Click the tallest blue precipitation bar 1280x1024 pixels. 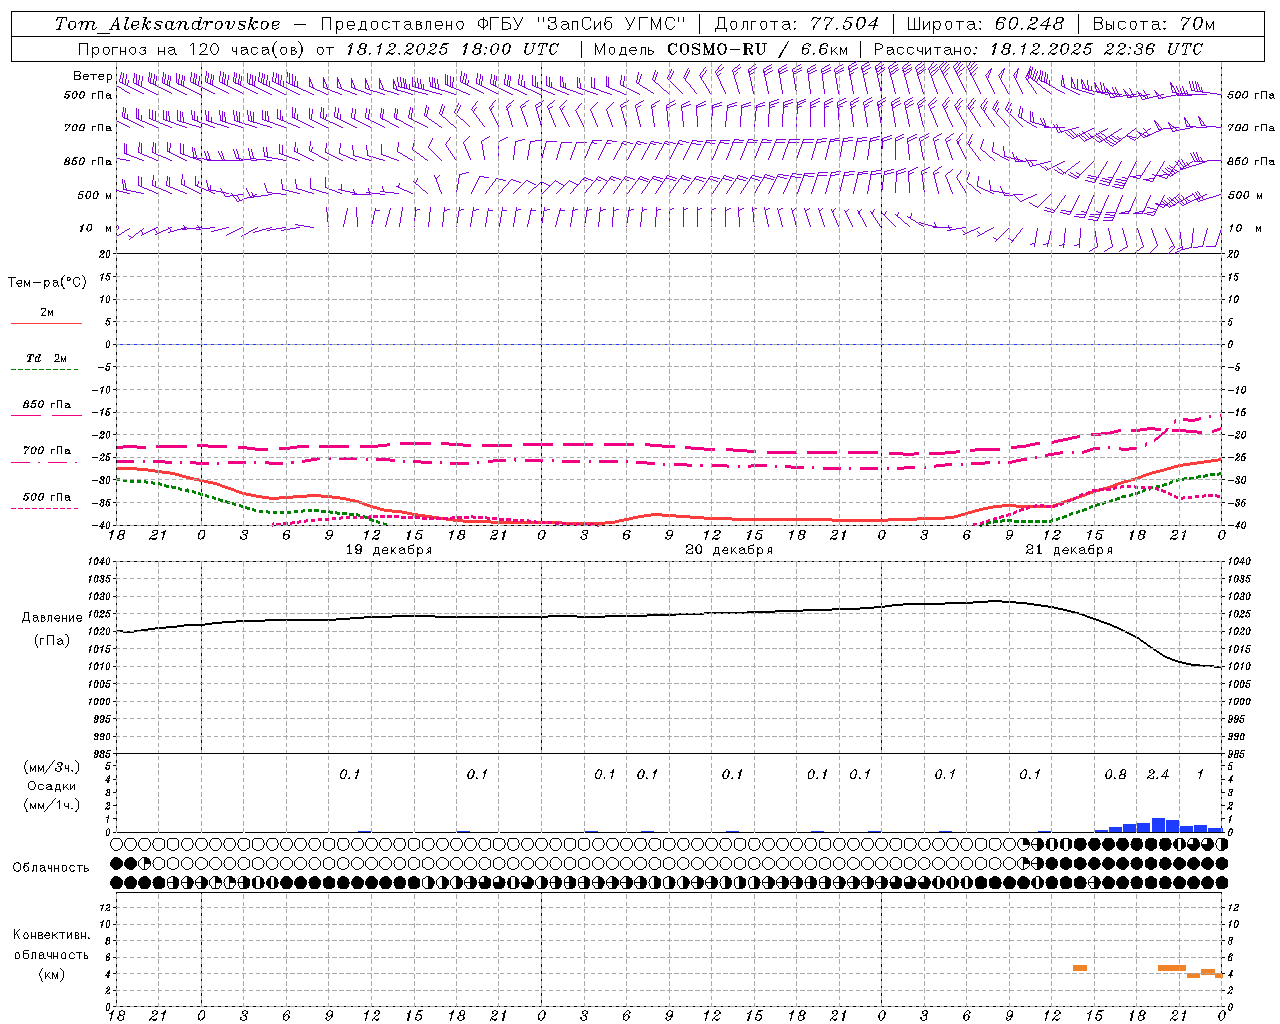click(x=1158, y=825)
